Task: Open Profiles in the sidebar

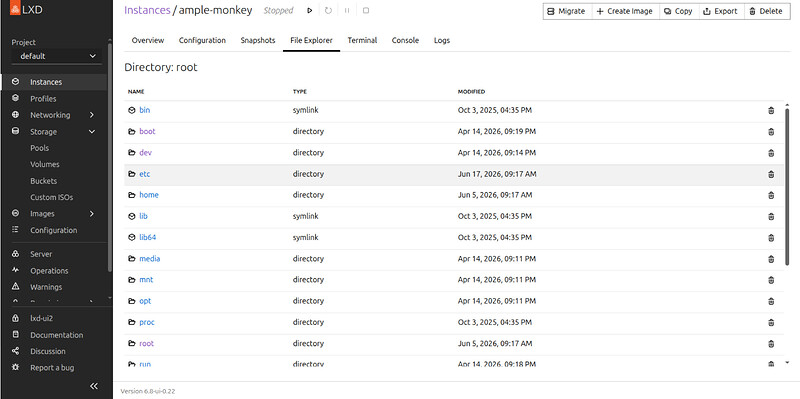Action: tap(54, 98)
